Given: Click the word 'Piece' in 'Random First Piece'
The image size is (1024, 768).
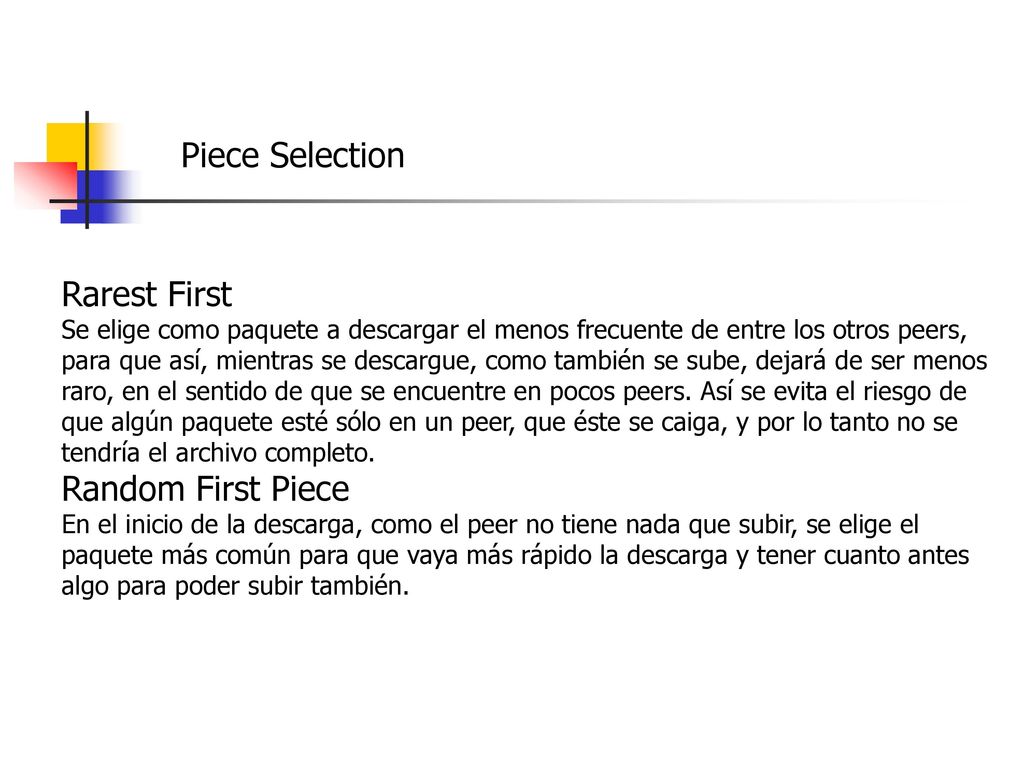Looking at the screenshot, I should click(310, 489).
